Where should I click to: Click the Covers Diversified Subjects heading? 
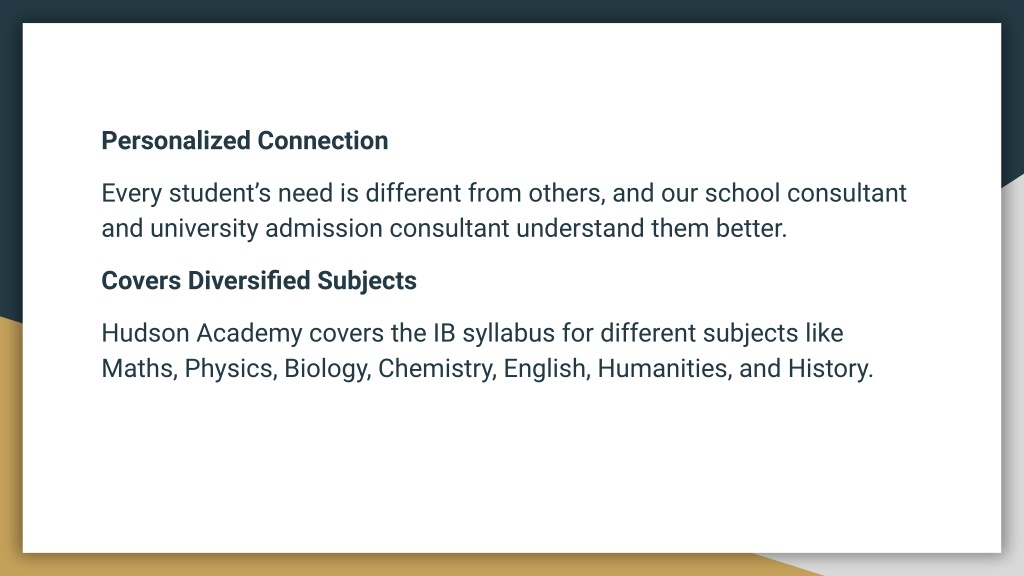click(x=259, y=281)
